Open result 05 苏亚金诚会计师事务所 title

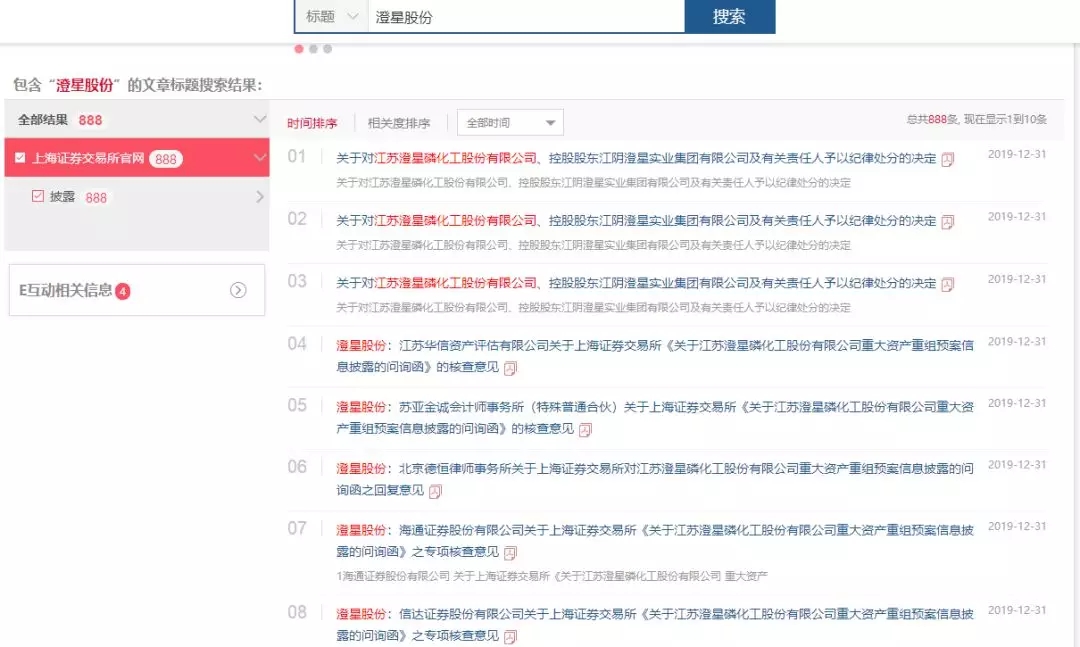pos(655,418)
